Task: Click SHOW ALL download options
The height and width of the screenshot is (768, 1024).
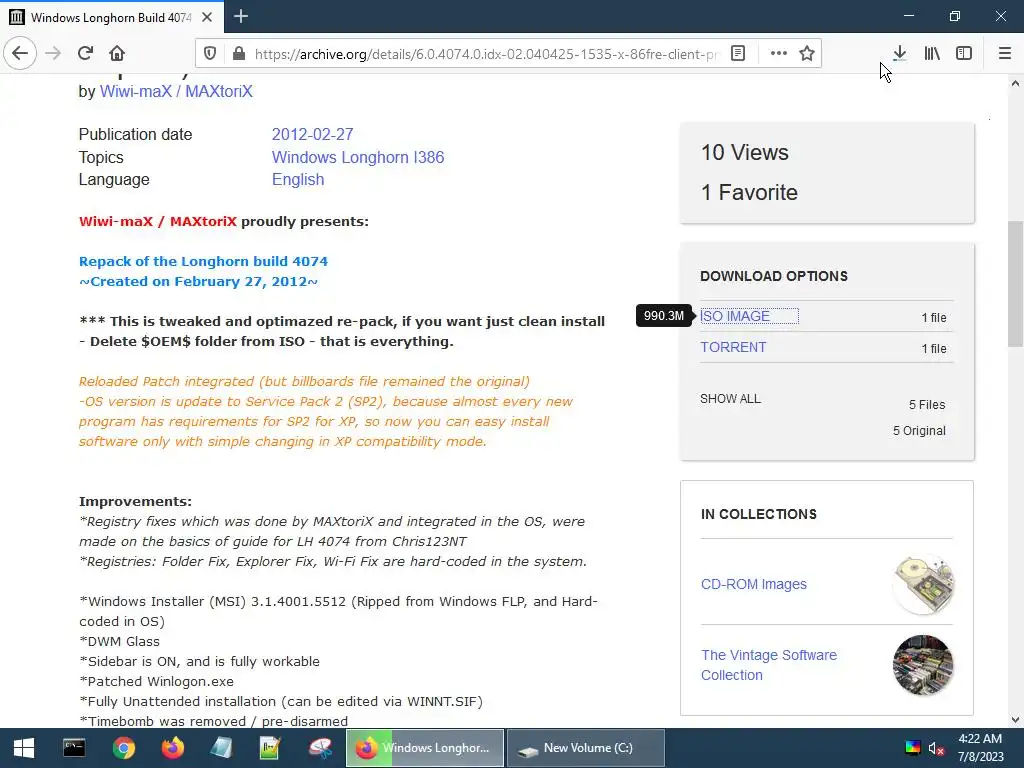Action: point(730,398)
